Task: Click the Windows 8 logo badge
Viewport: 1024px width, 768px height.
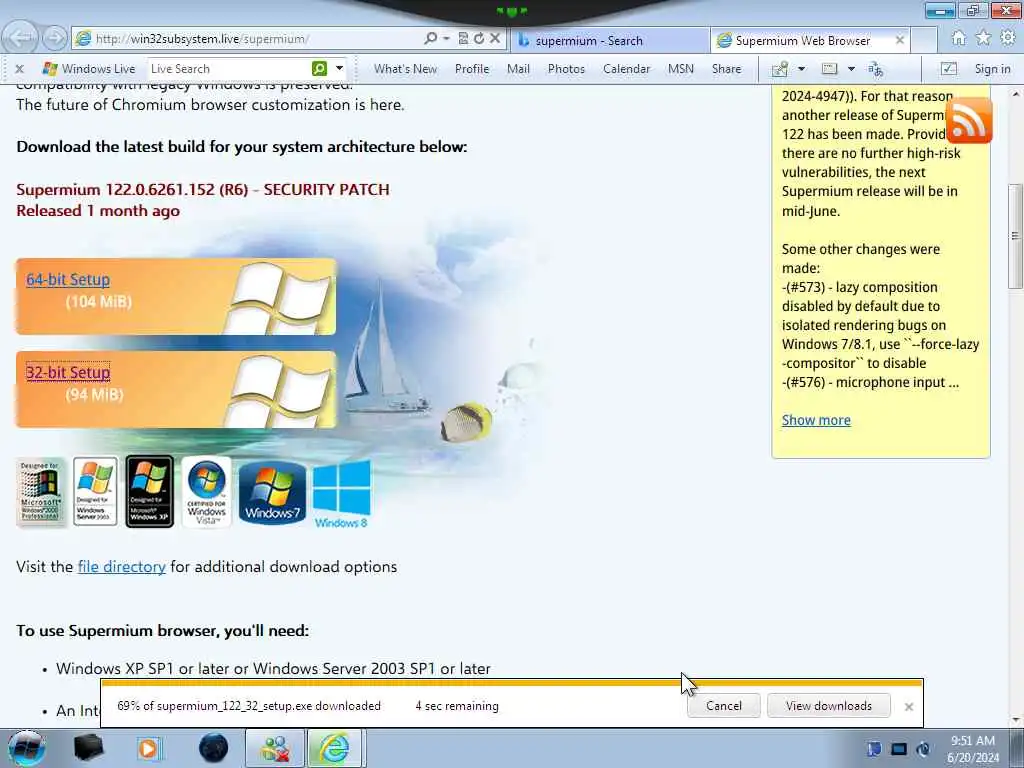Action: (342, 494)
